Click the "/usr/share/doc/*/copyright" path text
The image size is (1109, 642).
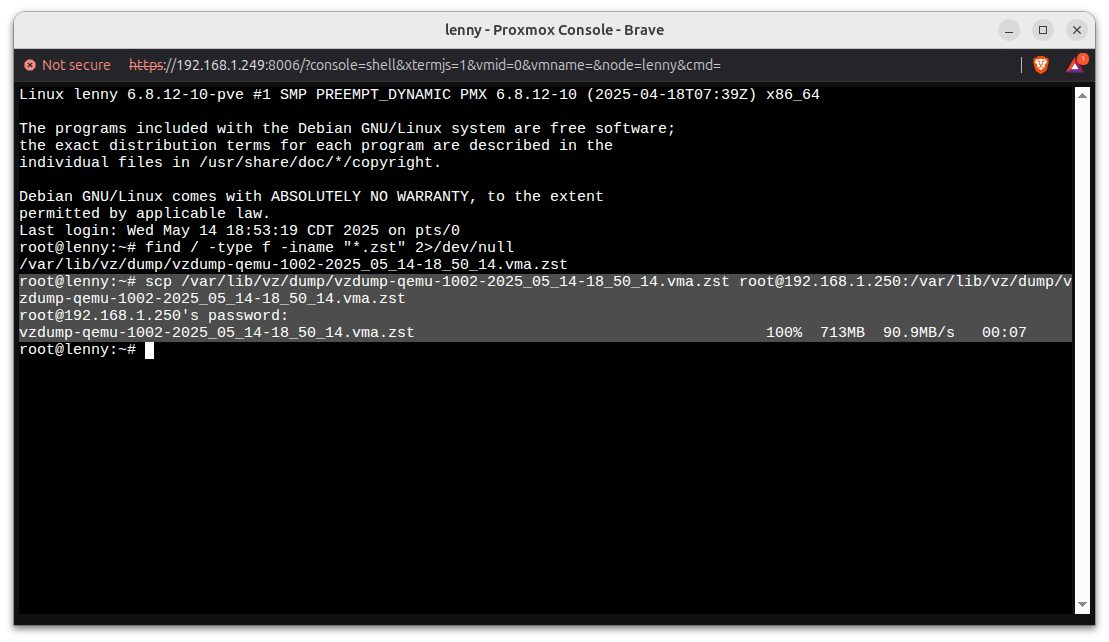tap(315, 163)
